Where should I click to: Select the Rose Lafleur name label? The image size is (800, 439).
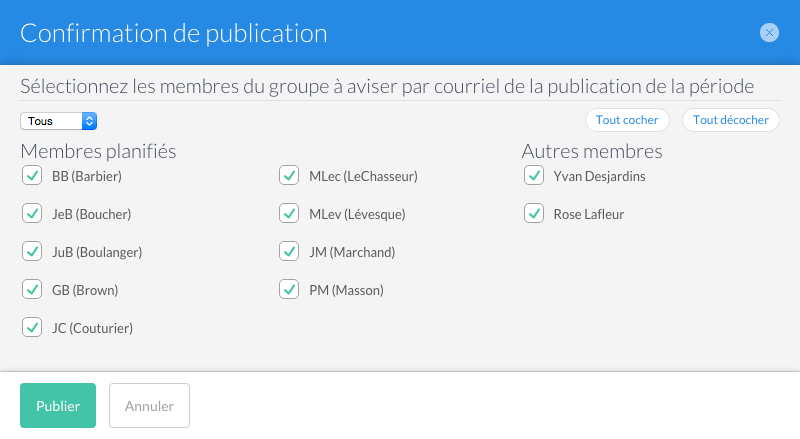(589, 214)
